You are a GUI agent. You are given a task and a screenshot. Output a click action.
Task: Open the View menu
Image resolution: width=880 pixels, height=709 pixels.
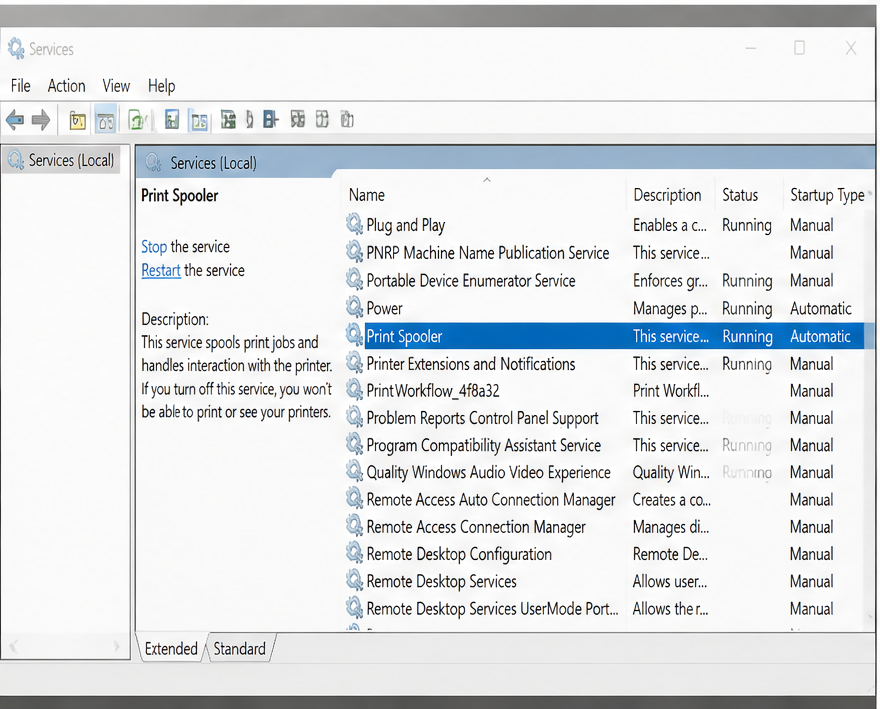[x=116, y=86]
